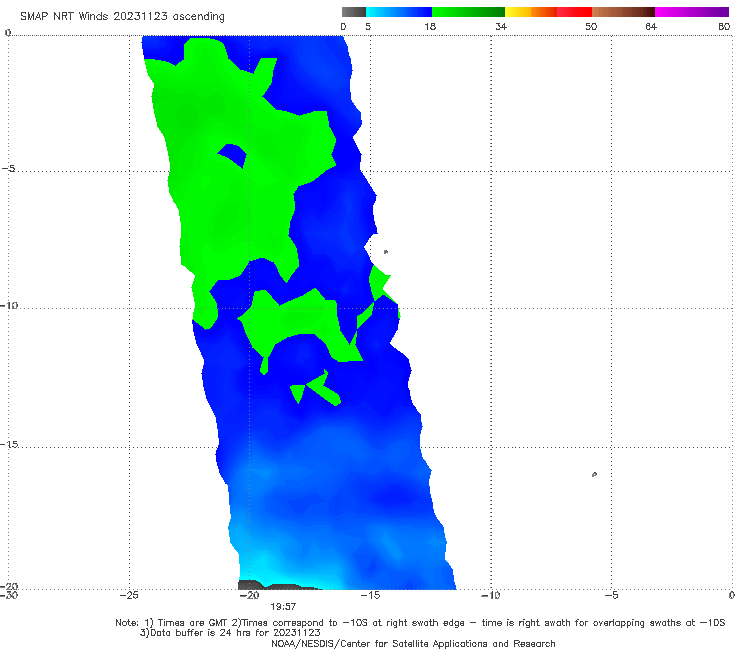Viewport: 740px width, 650px height.
Task: Click the note line starting 'Note: 1) Times are GMT'
Action: coord(420,623)
